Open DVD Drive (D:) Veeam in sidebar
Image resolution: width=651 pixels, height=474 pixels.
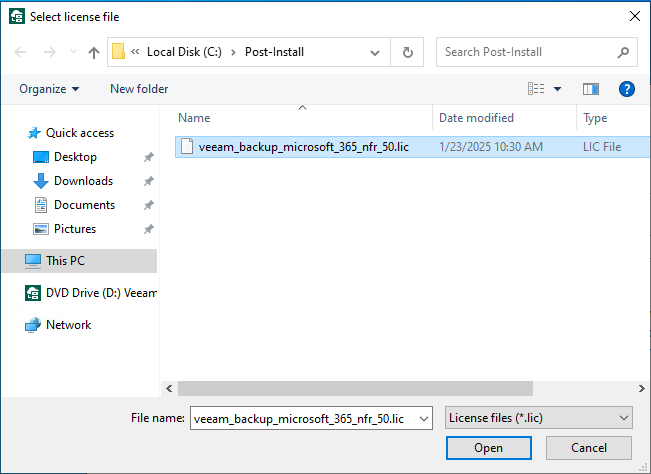tap(100, 293)
